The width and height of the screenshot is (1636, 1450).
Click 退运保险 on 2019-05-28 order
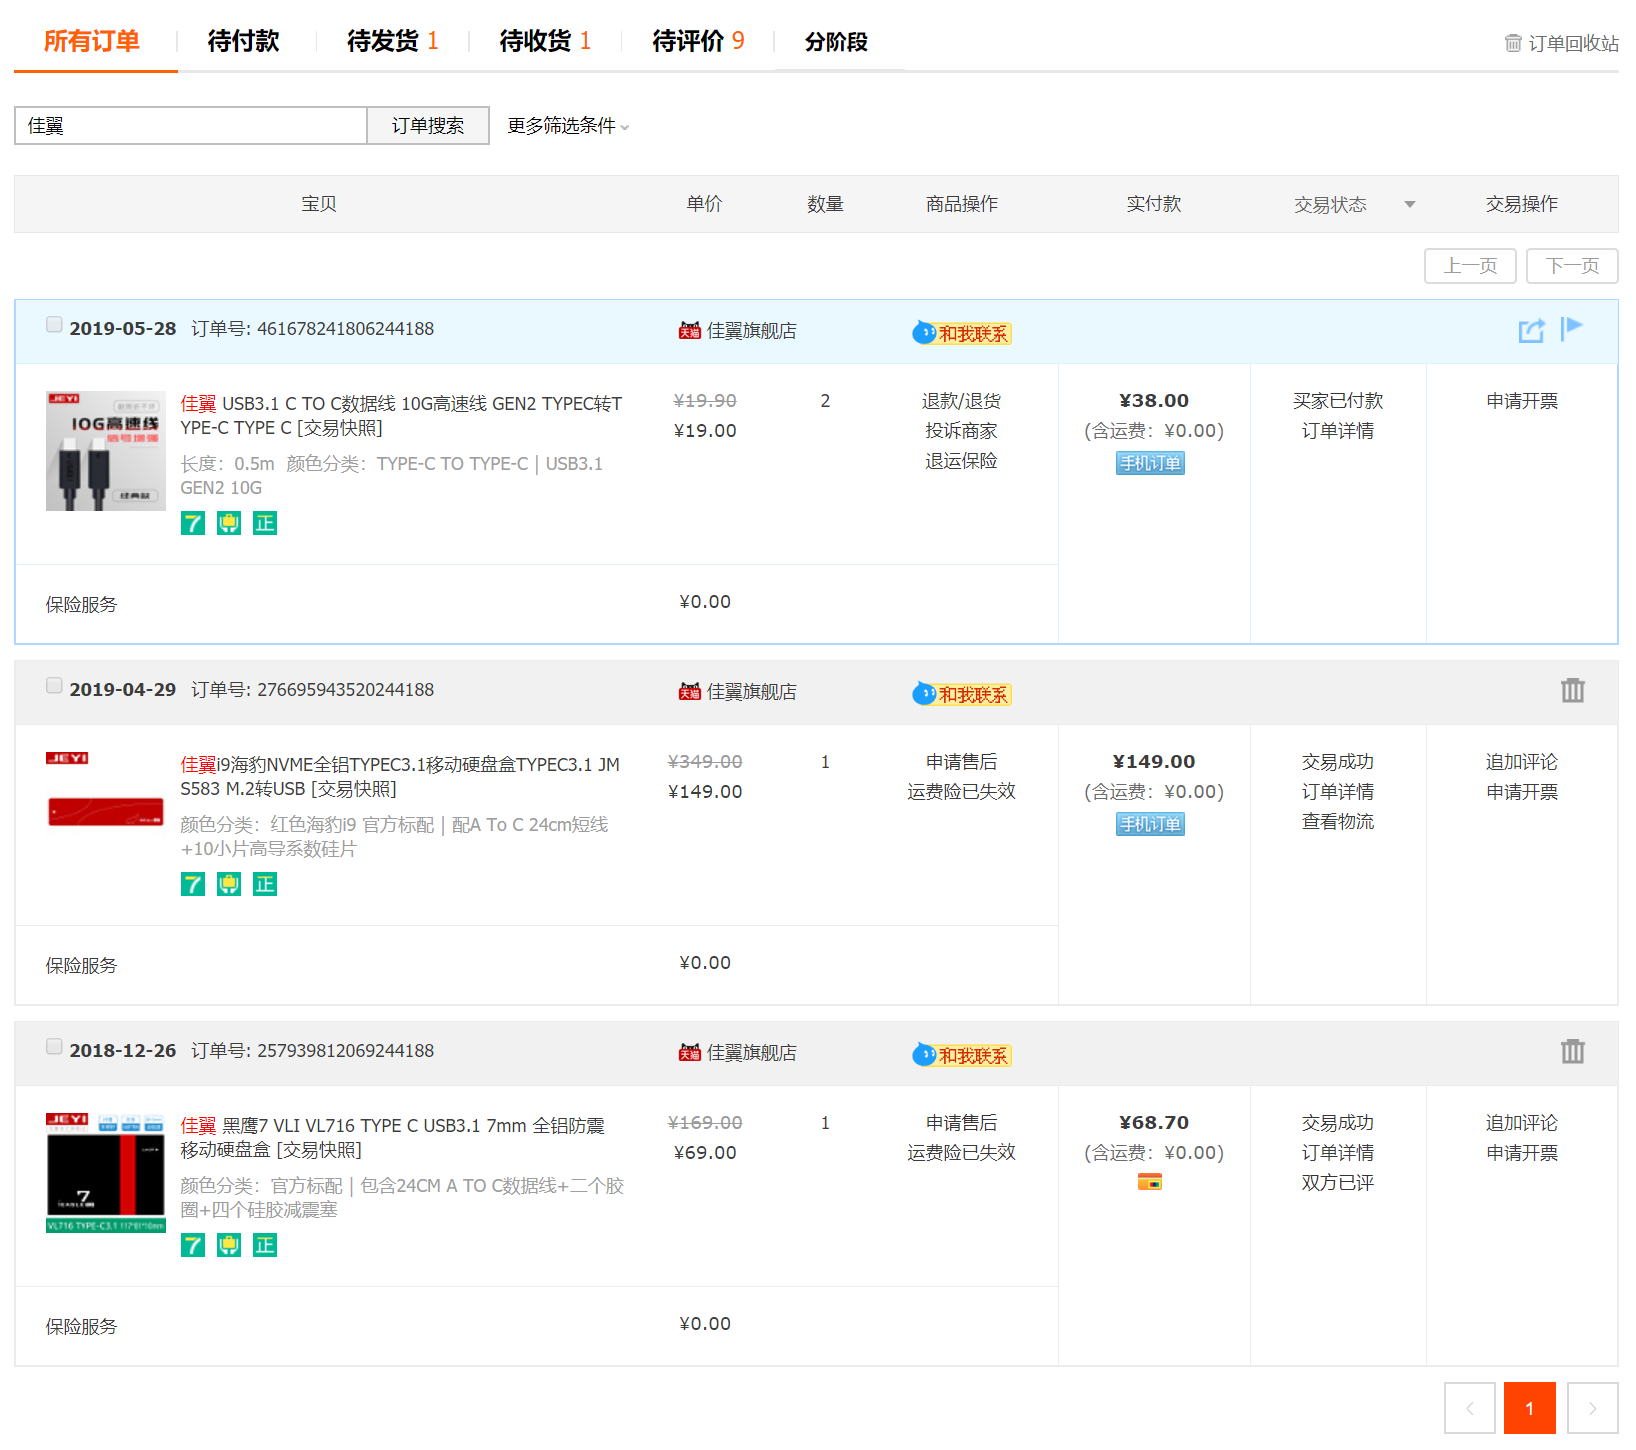pos(961,461)
